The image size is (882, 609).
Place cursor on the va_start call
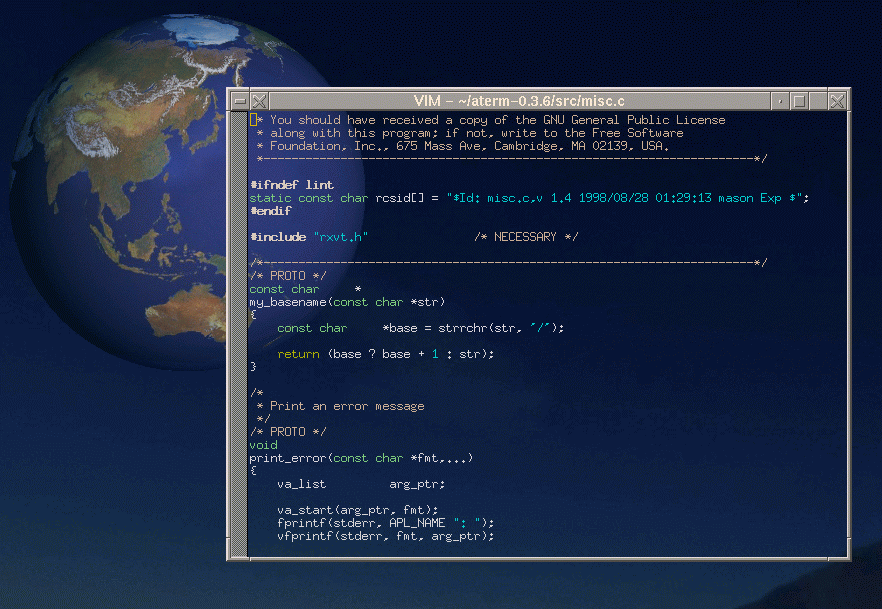(x=312, y=510)
